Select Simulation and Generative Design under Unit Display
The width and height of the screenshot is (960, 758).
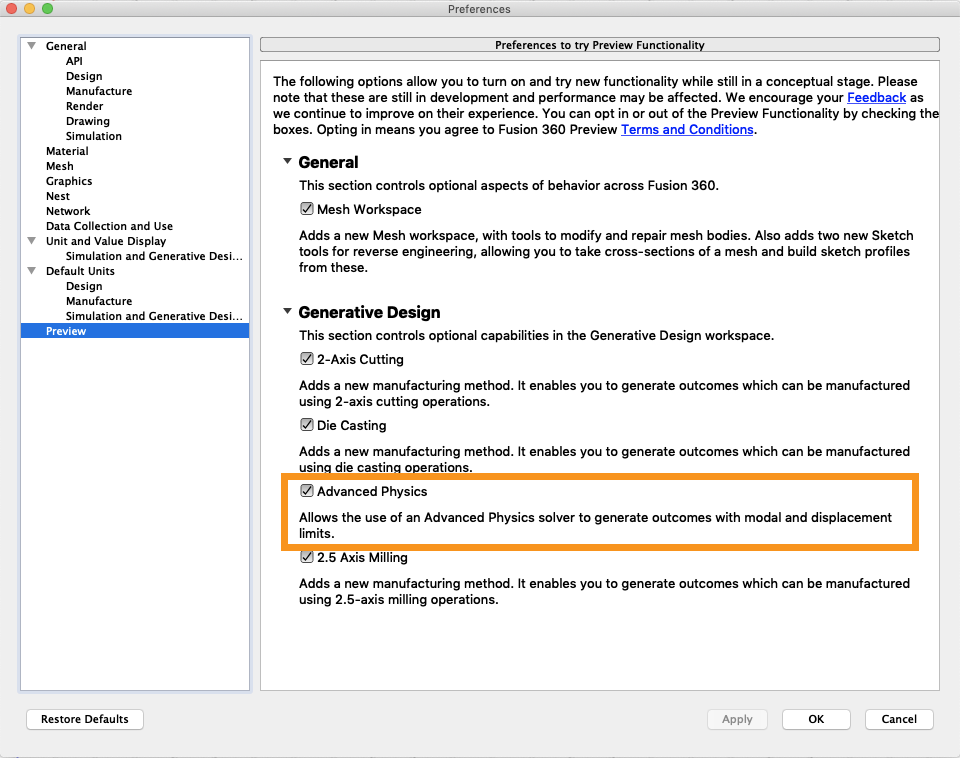tap(154, 256)
